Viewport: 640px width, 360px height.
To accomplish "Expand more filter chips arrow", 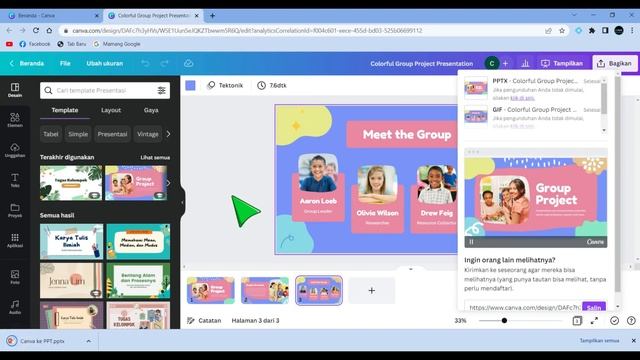I will click(x=168, y=134).
